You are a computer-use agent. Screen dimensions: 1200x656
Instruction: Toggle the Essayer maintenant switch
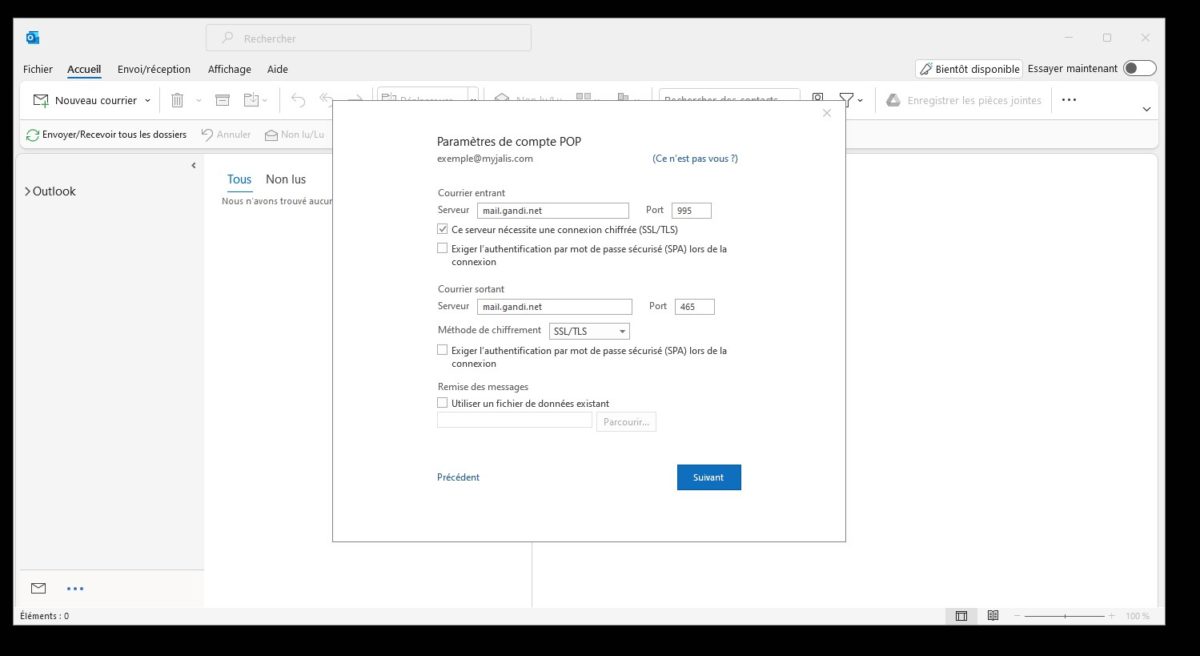point(1139,68)
